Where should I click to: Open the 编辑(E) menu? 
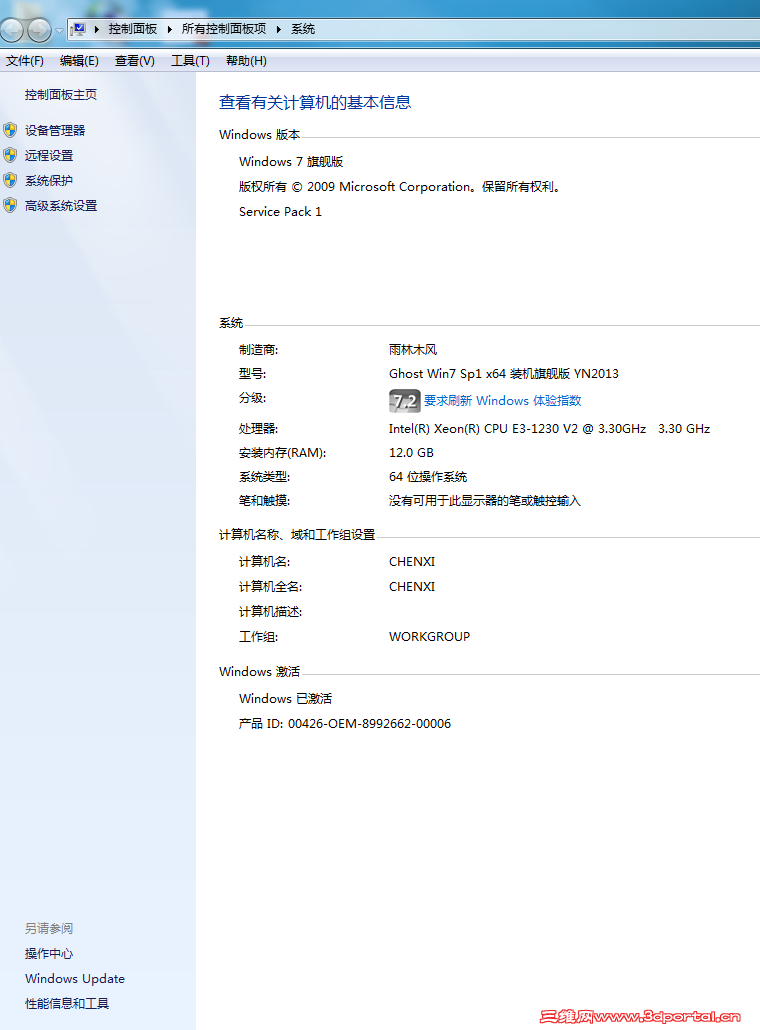[79, 61]
